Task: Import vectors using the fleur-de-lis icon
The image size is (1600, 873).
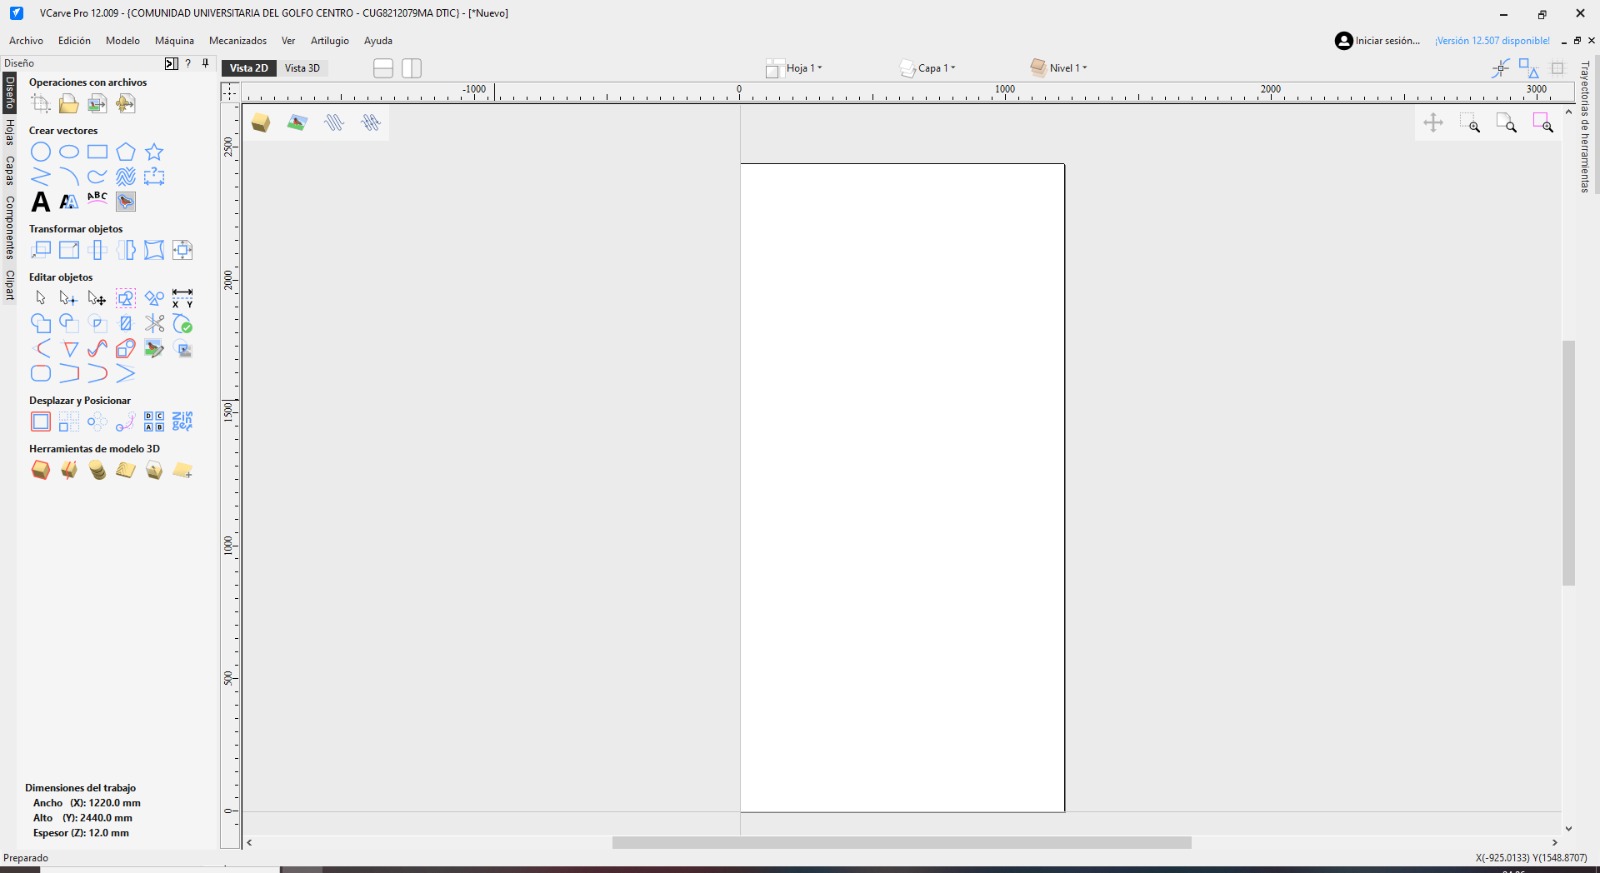Action: pyautogui.click(x=125, y=103)
